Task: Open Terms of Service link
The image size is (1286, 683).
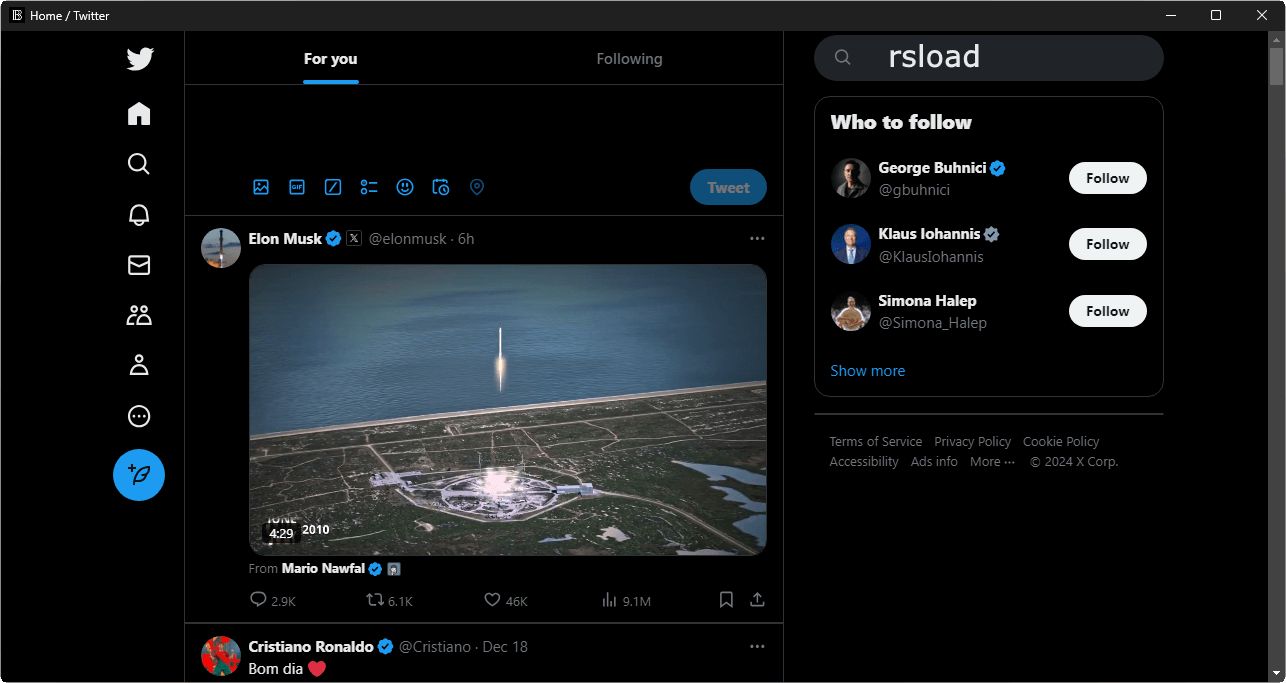Action: tap(876, 442)
